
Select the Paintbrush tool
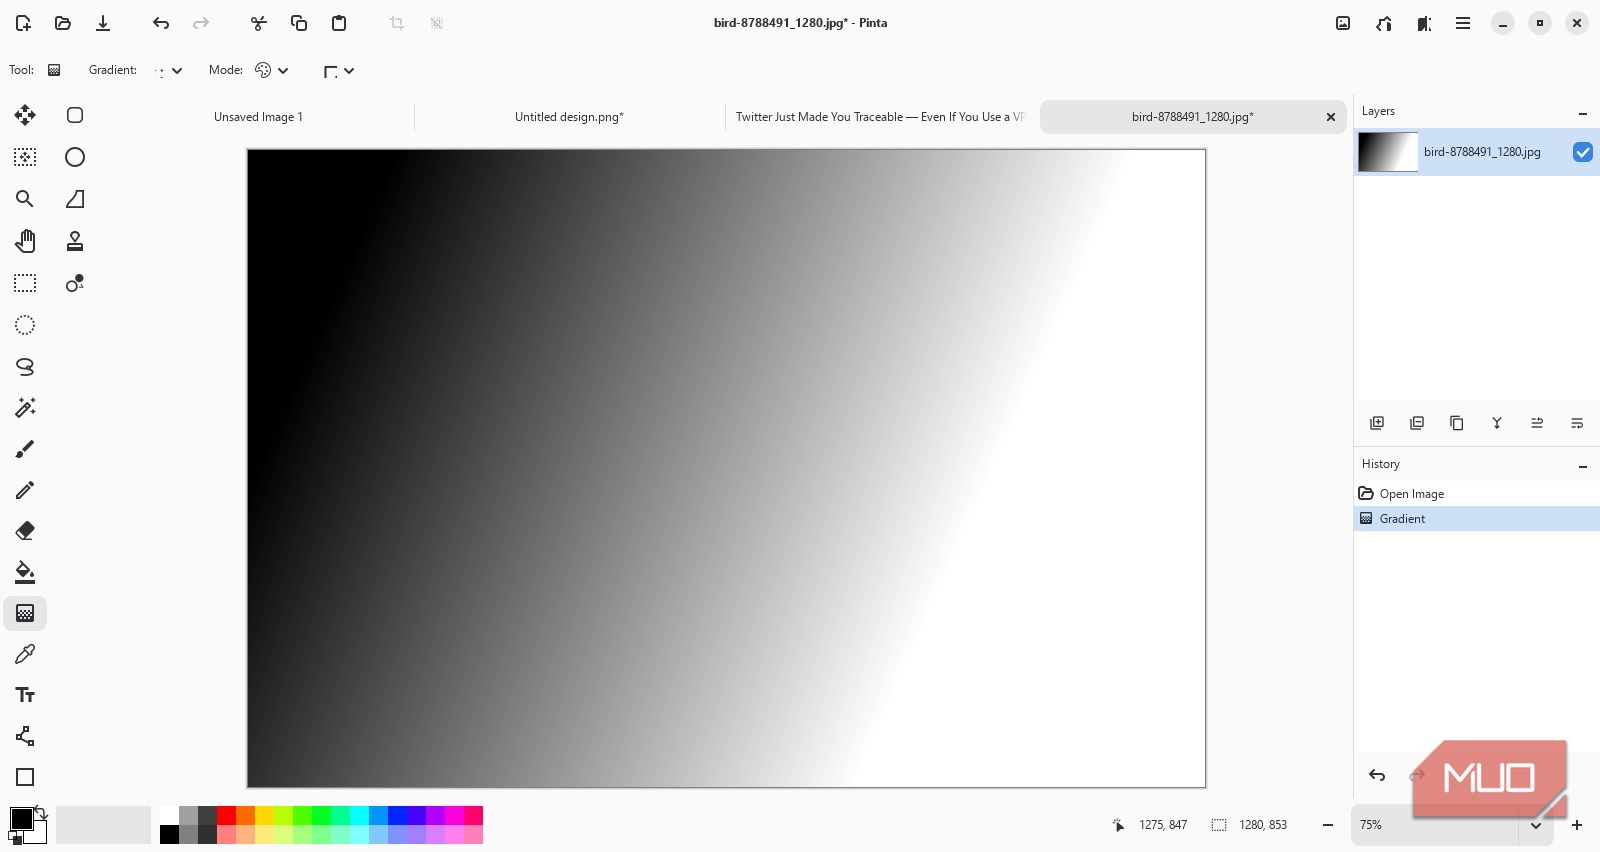(25, 449)
